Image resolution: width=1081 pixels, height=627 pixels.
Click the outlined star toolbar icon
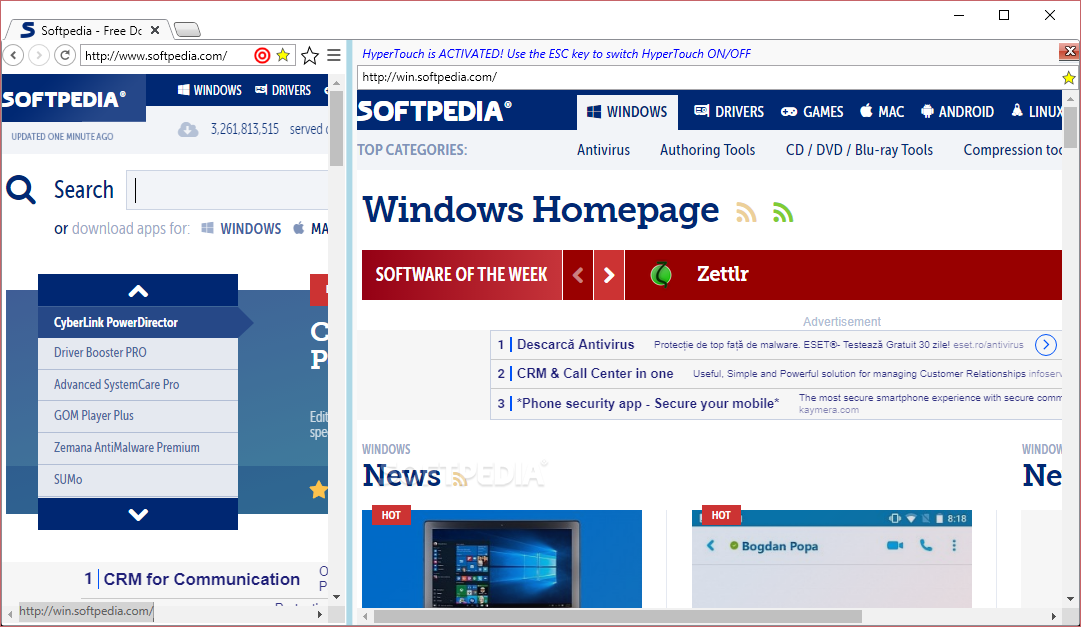click(310, 55)
